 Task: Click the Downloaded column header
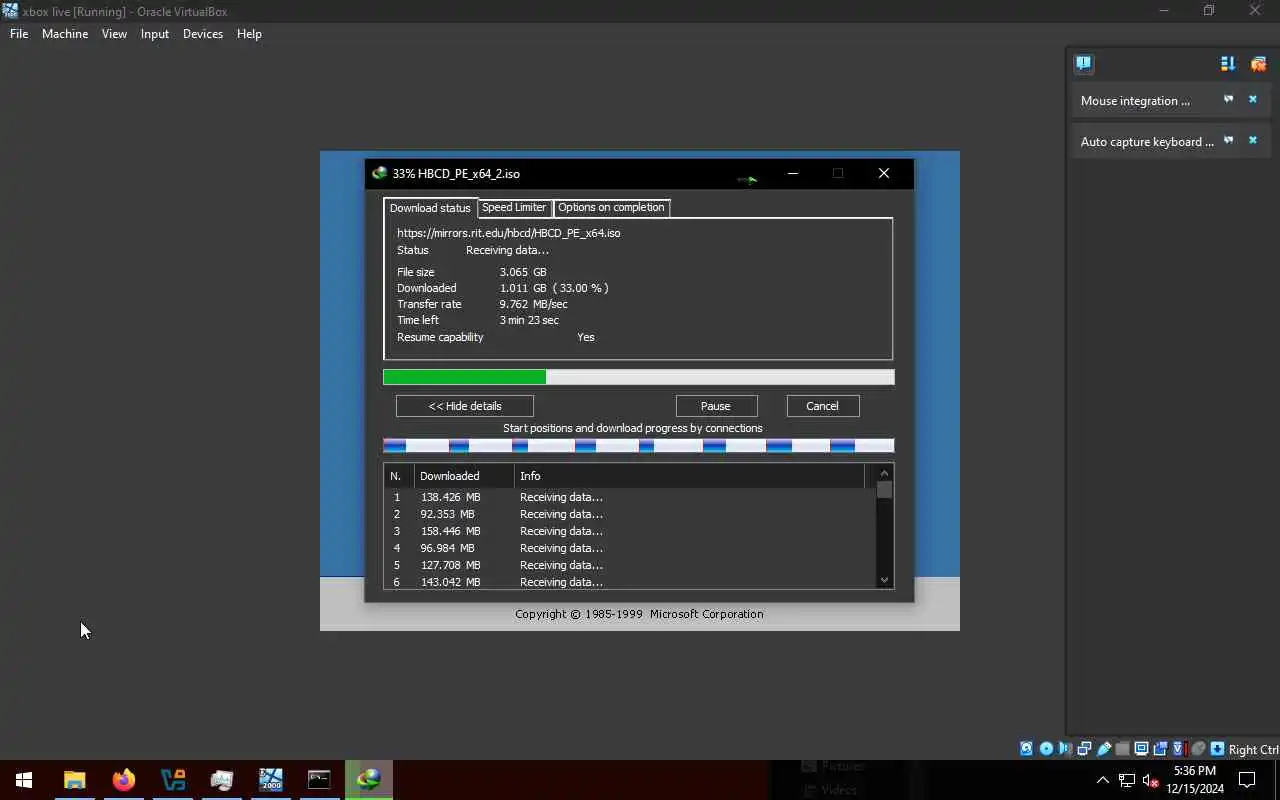[464, 476]
